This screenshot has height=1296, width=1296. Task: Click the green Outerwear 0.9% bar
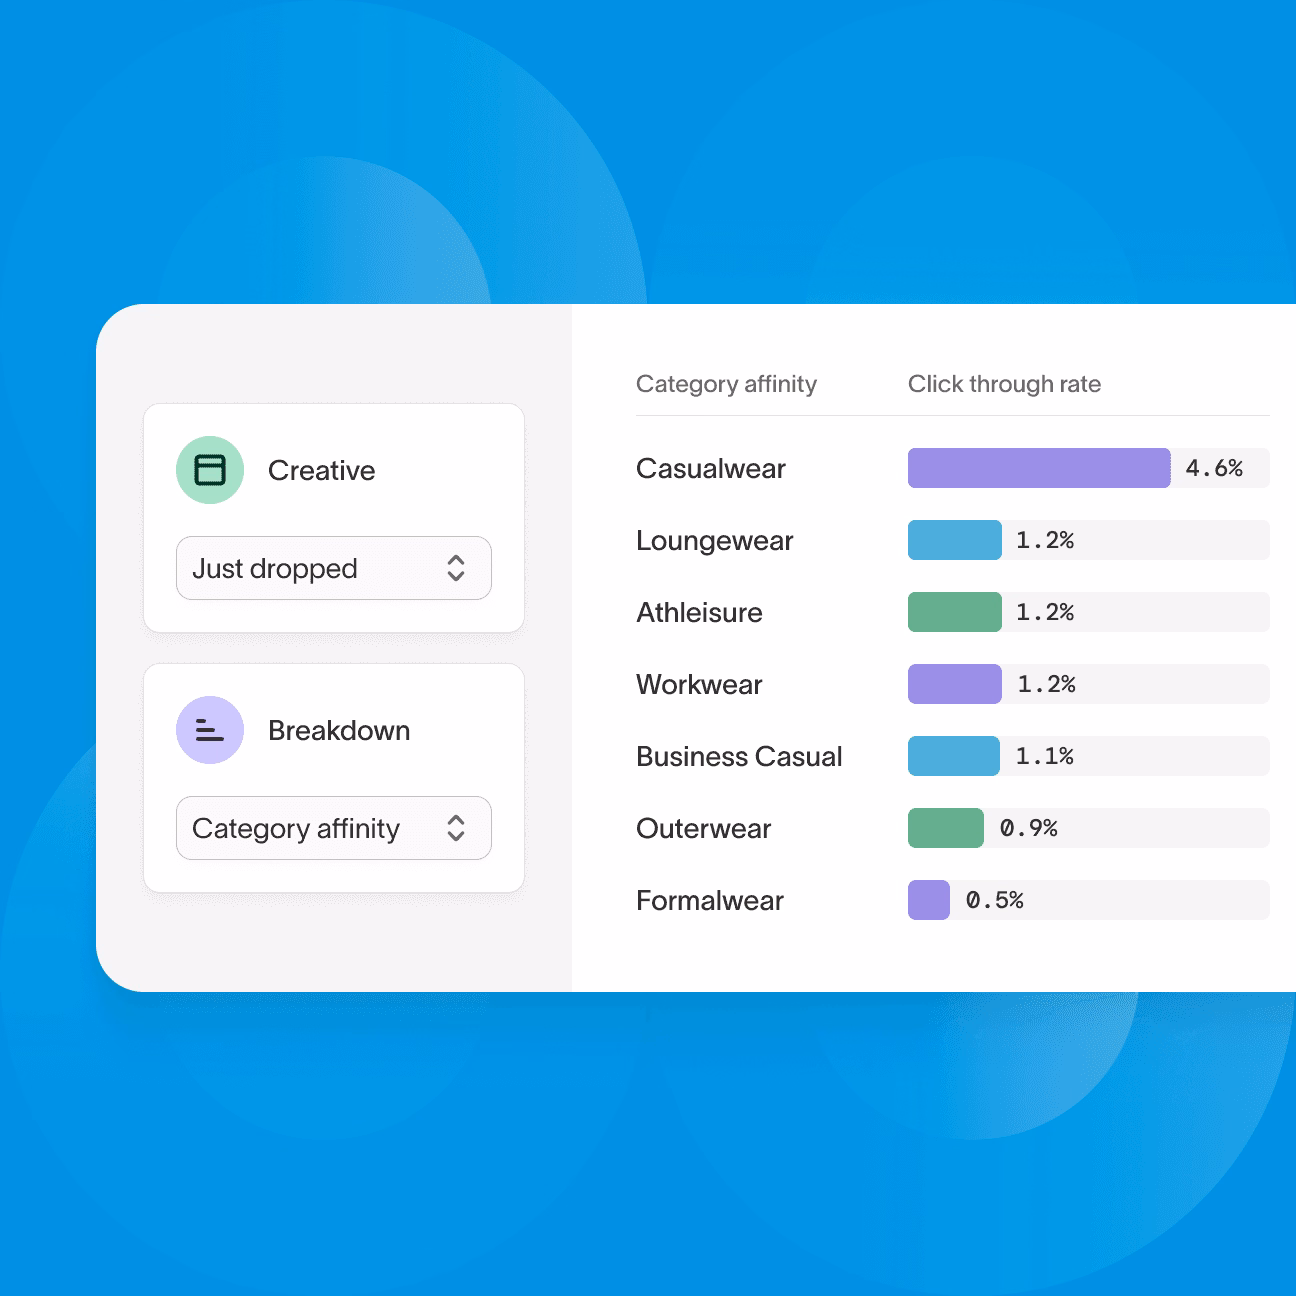[945, 828]
